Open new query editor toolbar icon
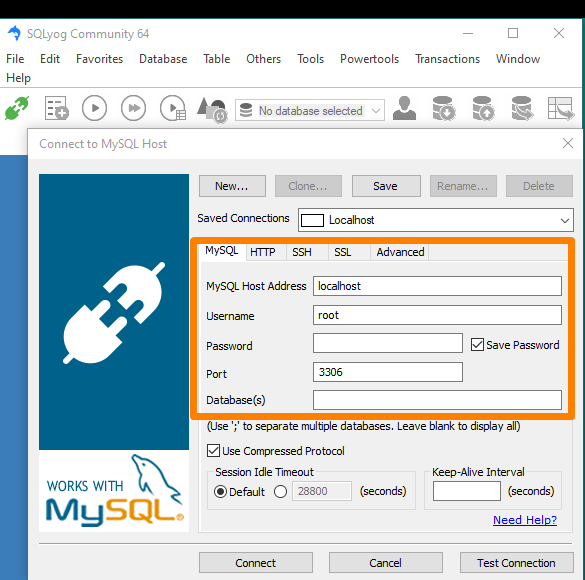 [x=56, y=109]
